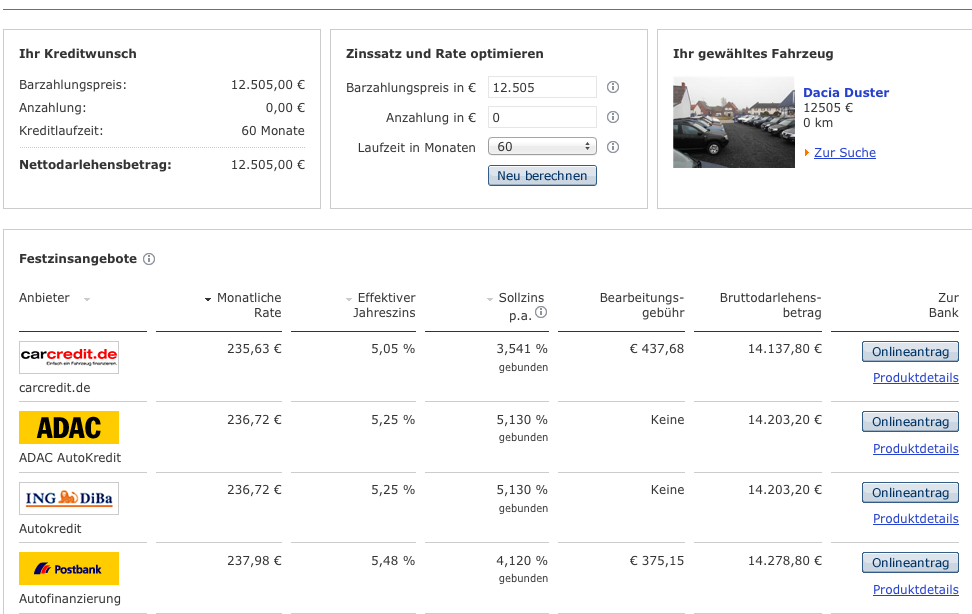The height and width of the screenshot is (614, 972).
Task: Open the Laufzeit in Monaten dropdown
Action: (542, 147)
